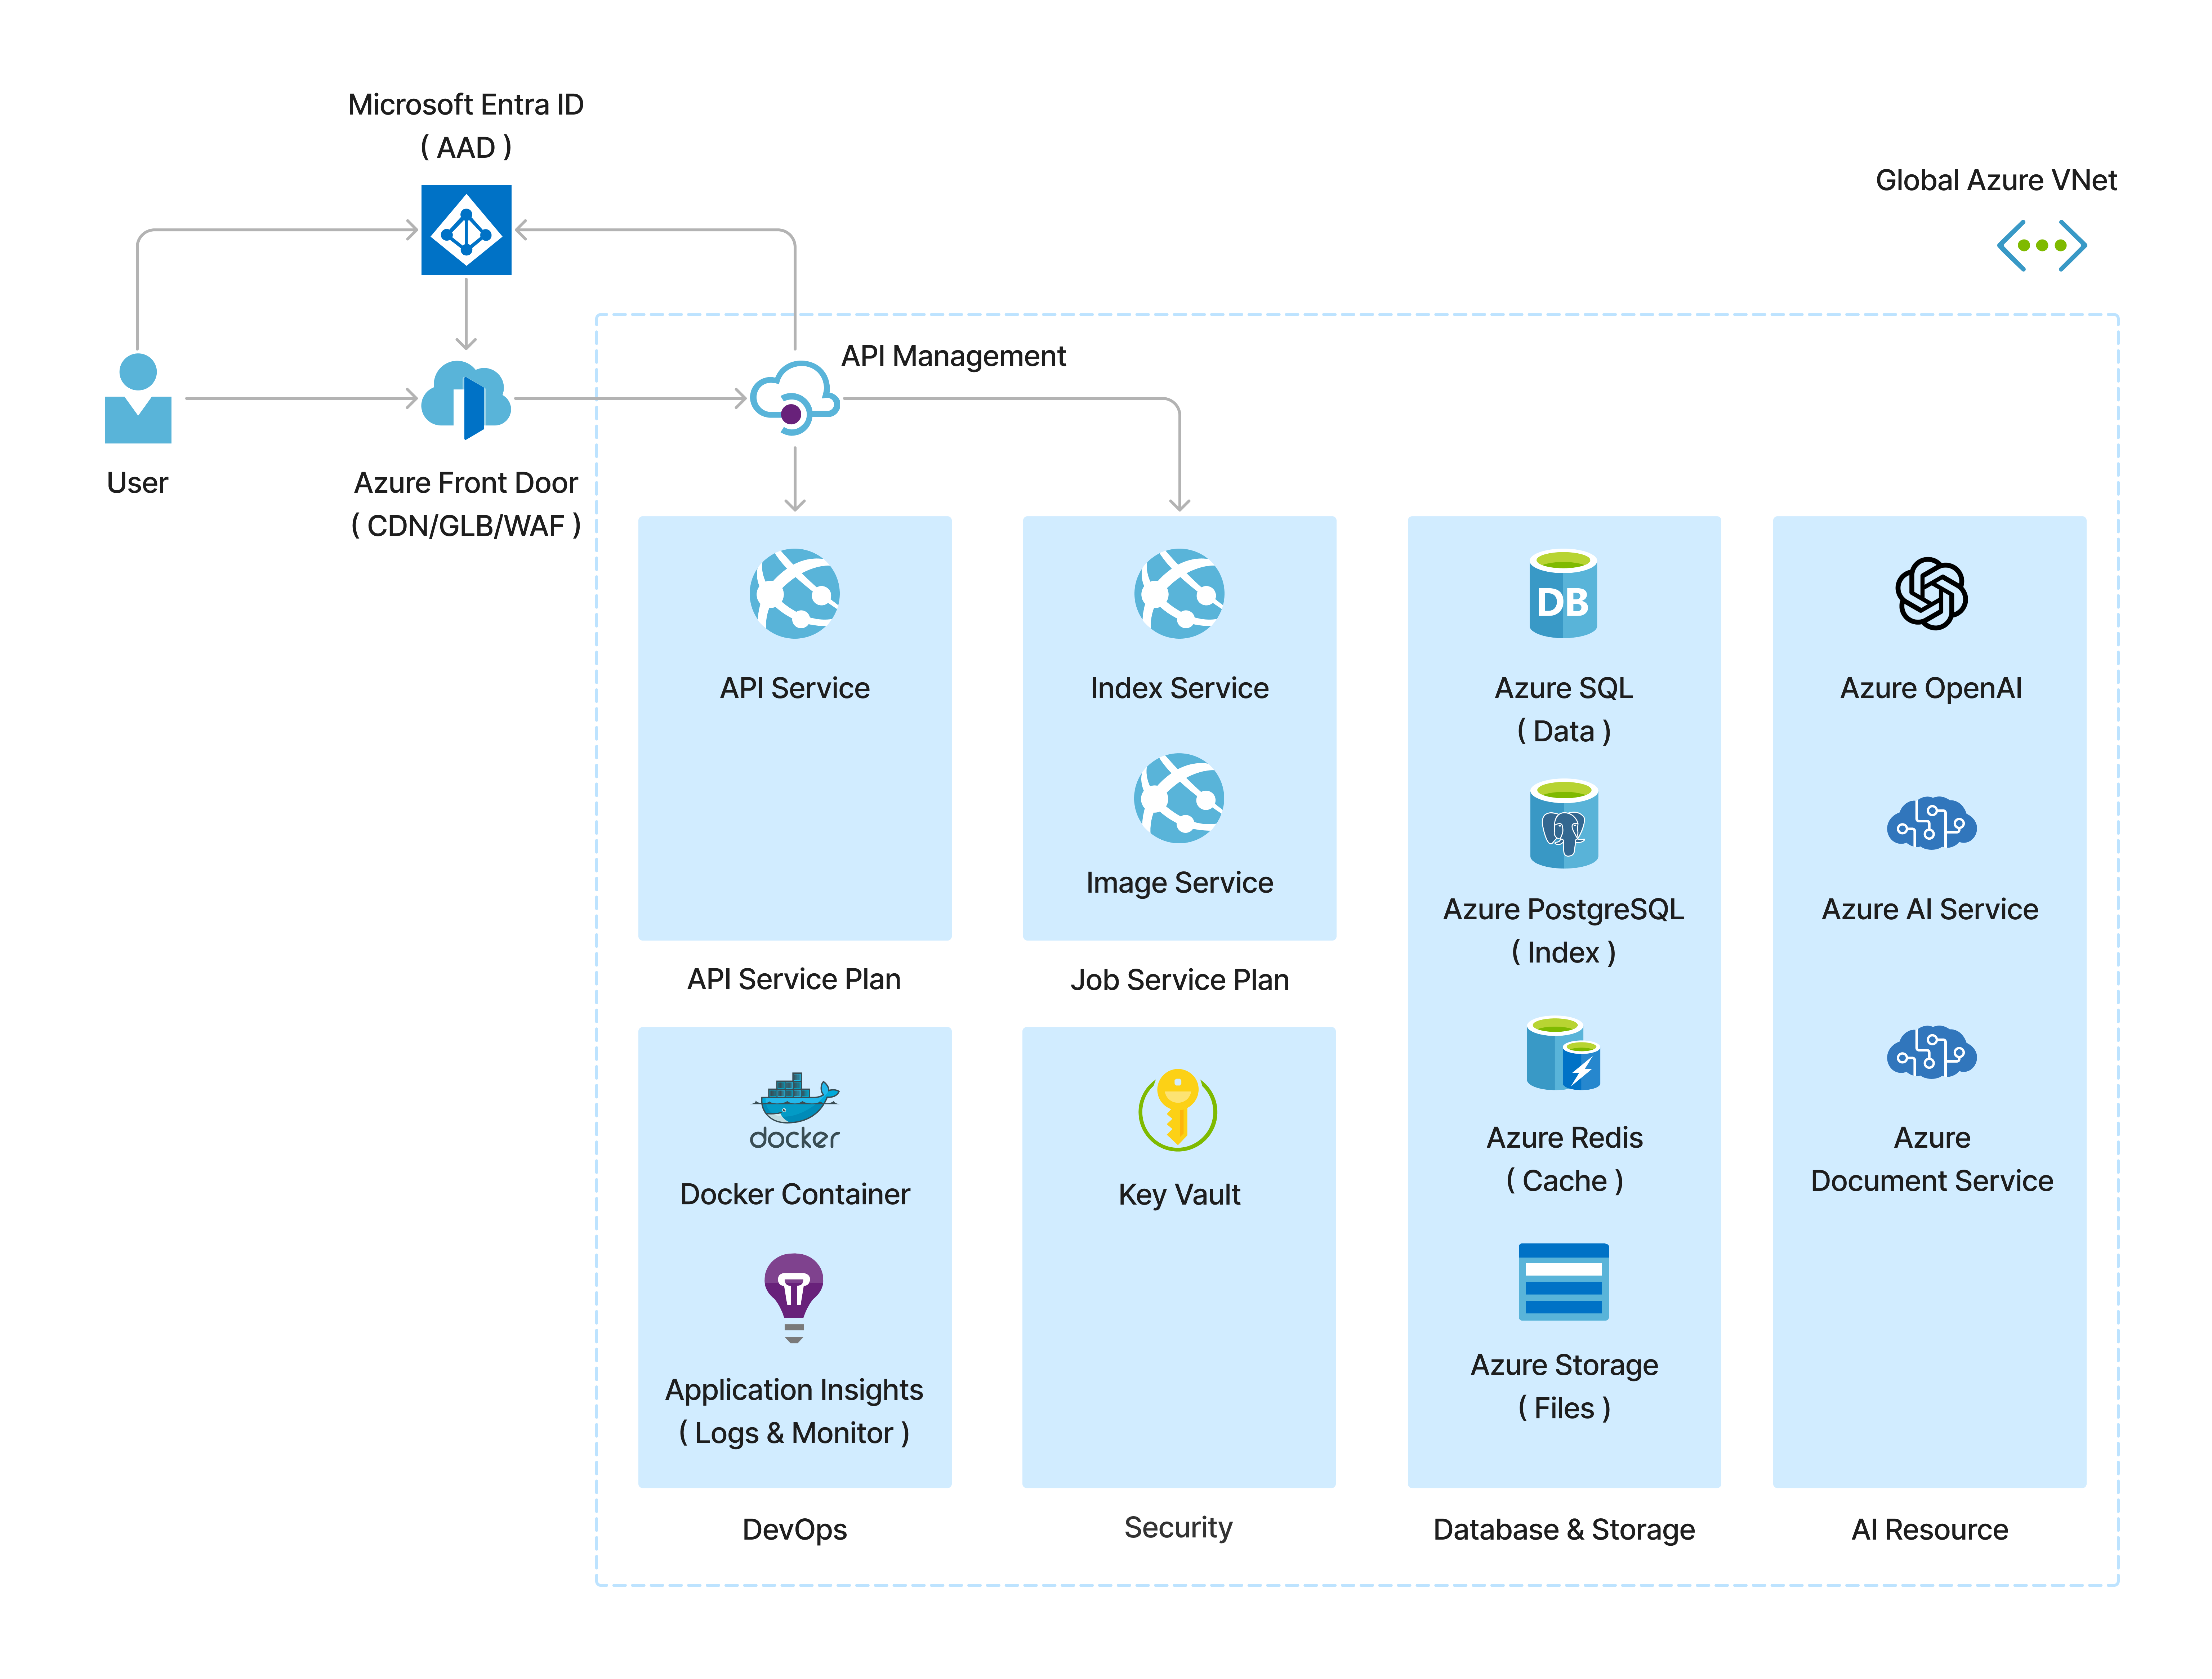
Task: Click the '( Files )' subtitle
Action: pos(1564,1408)
